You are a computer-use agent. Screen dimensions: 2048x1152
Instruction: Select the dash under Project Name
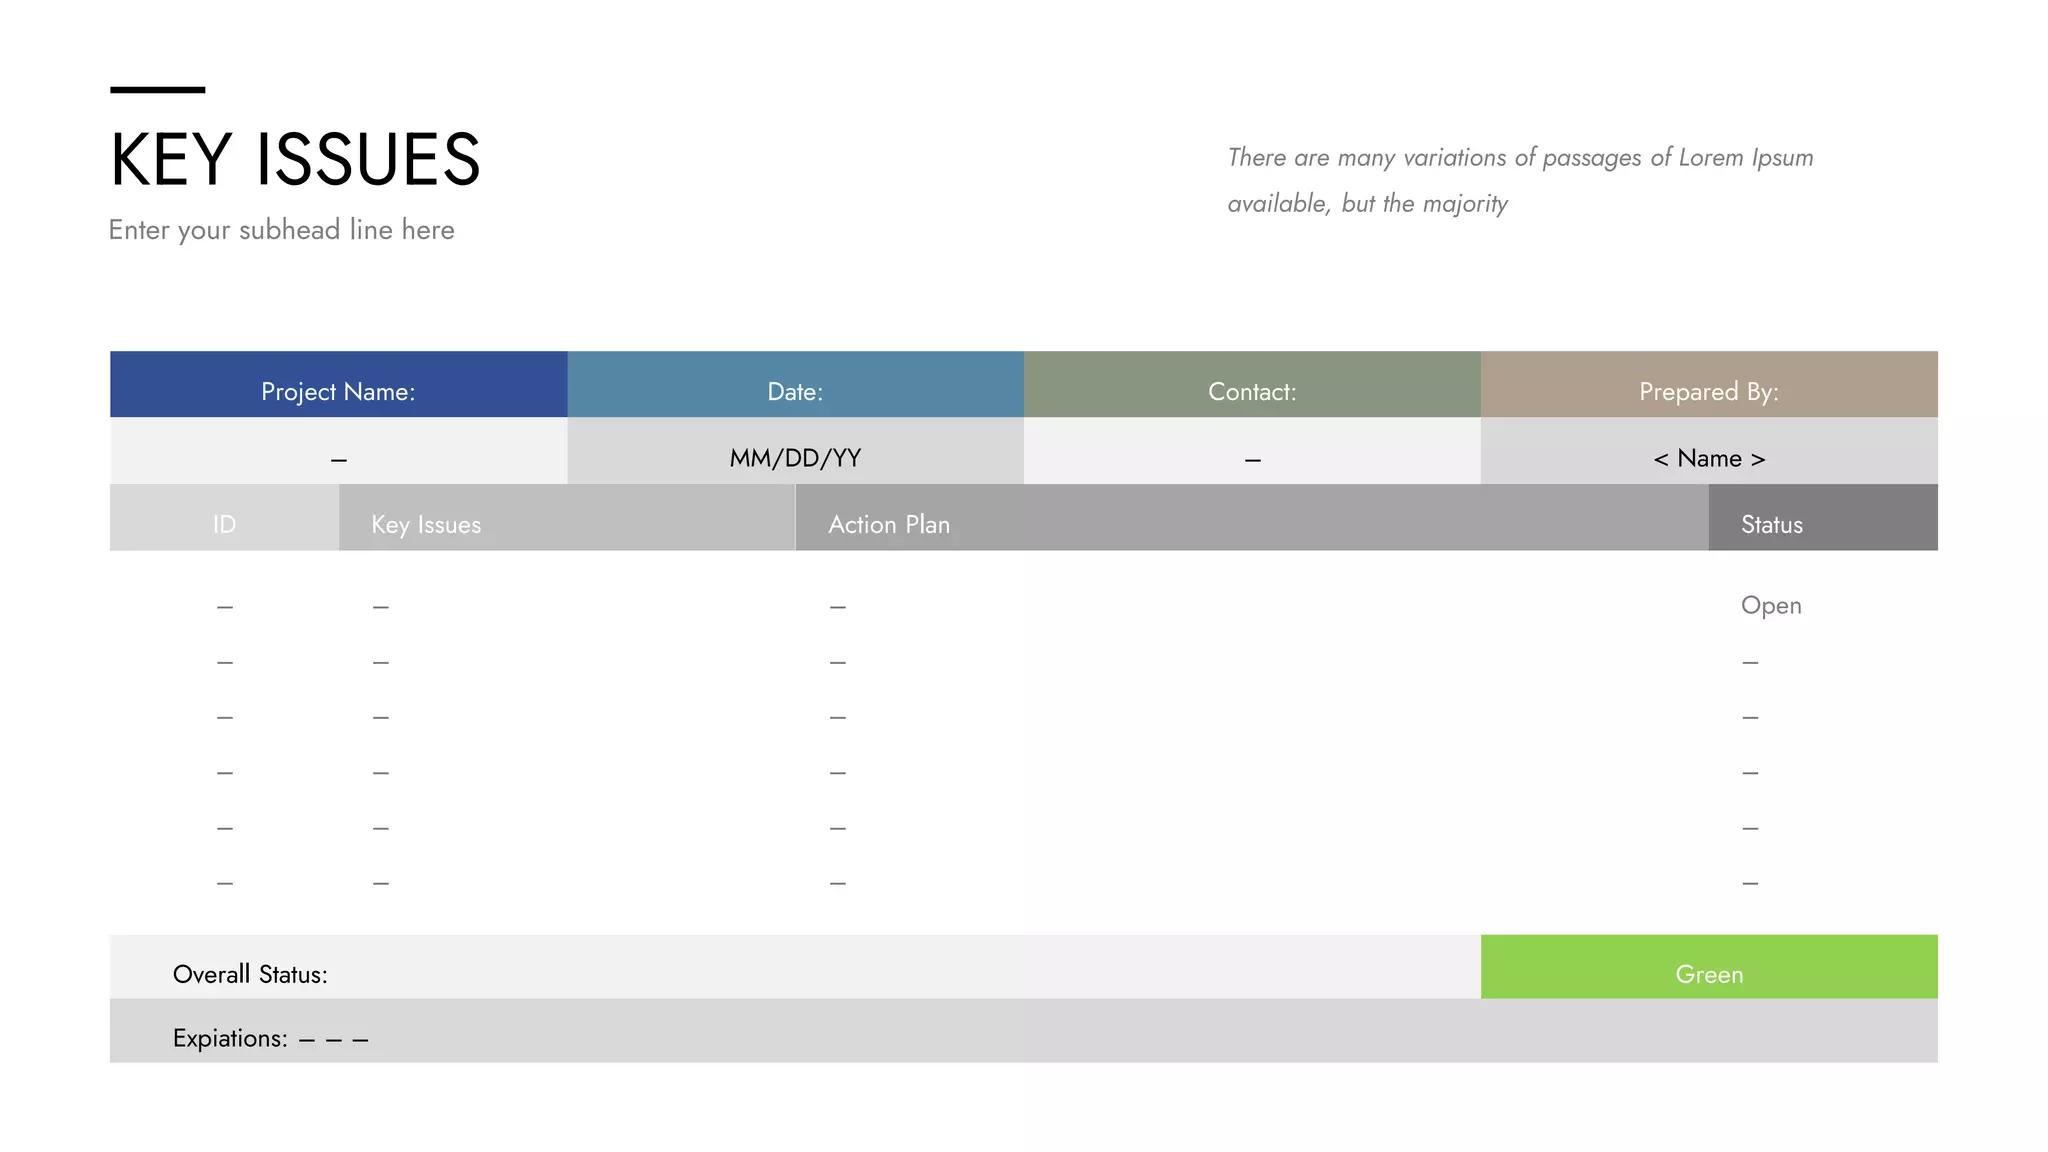338,460
